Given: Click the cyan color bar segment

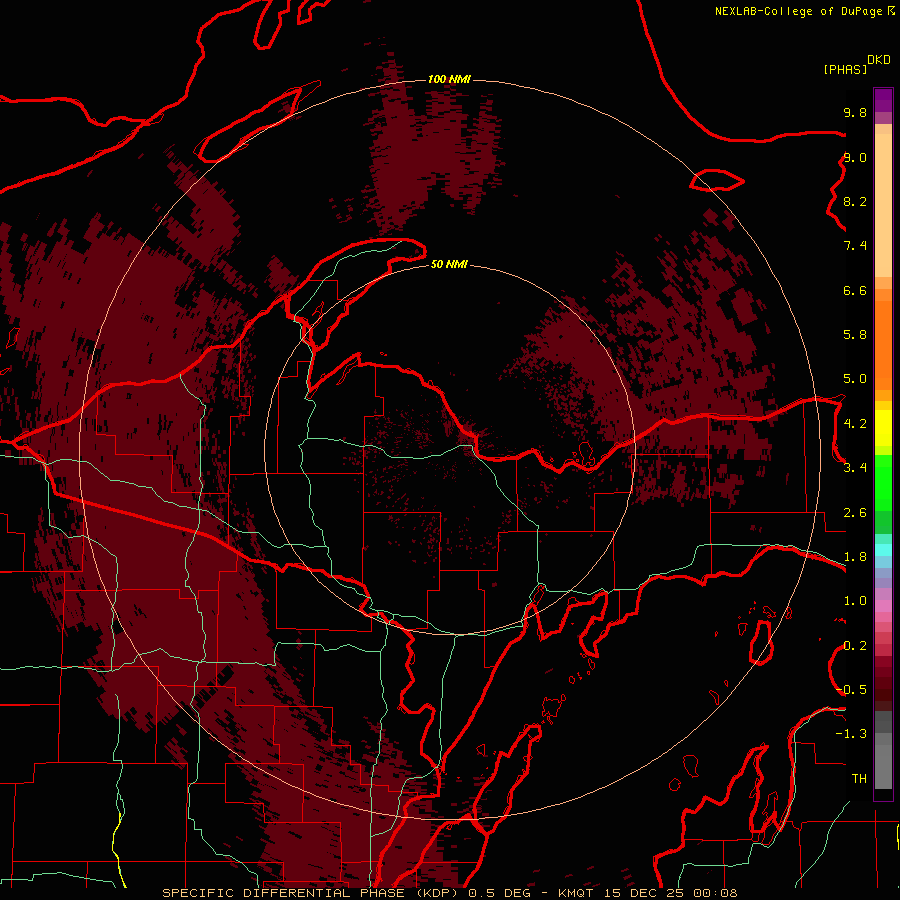Looking at the screenshot, I should [x=883, y=549].
